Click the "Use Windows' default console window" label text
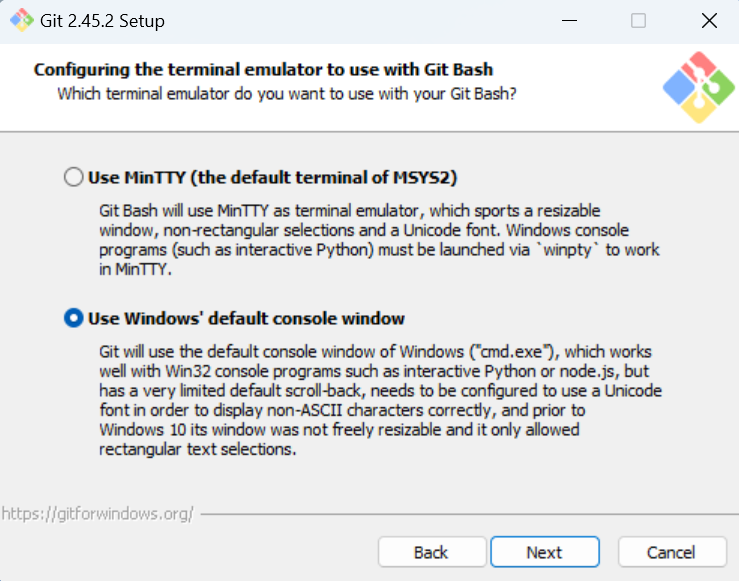 [x=246, y=319]
